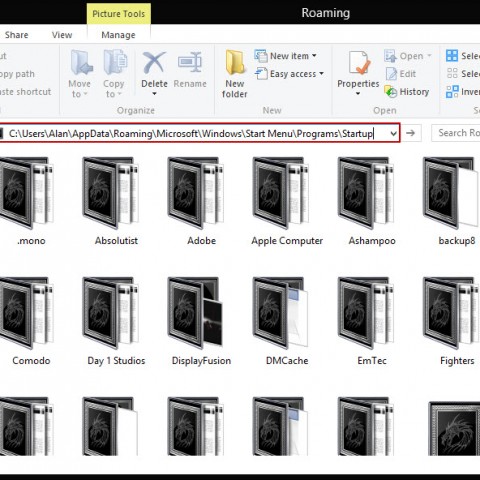Viewport: 480px width, 480px height.
Task: Open the .mono folder
Action: click(27, 201)
